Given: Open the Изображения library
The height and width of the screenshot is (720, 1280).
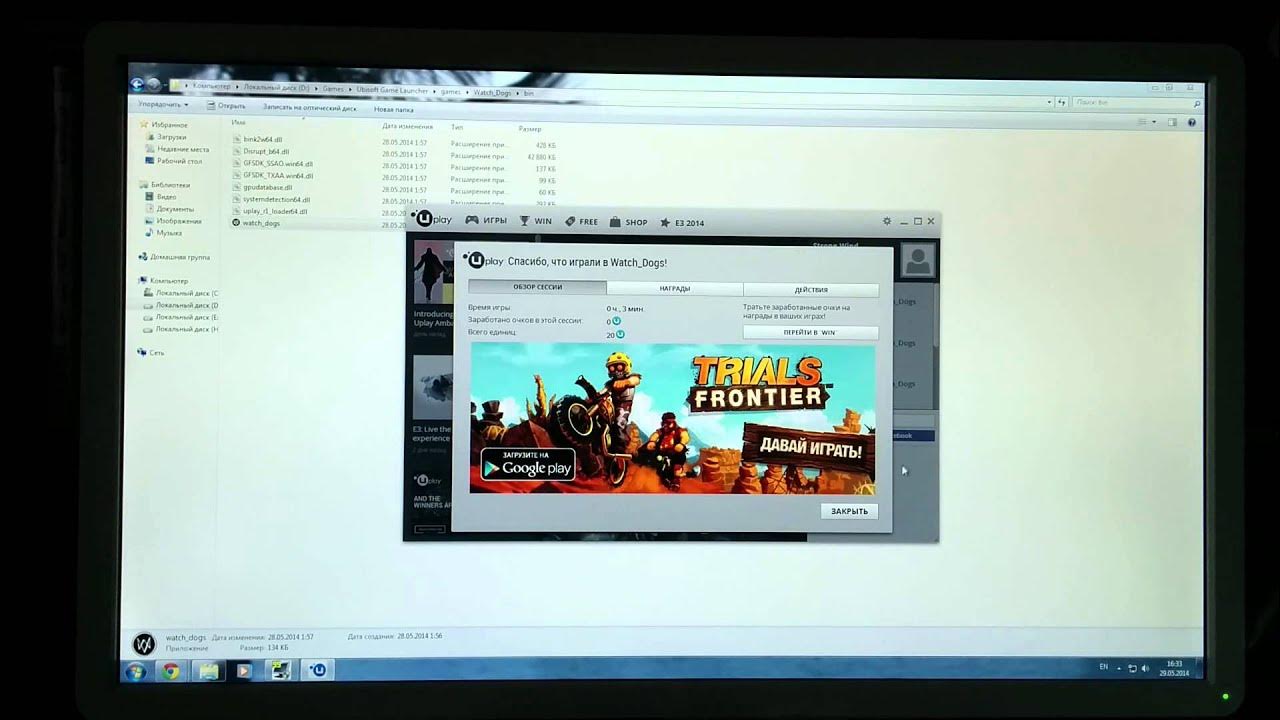Looking at the screenshot, I should 173,221.
